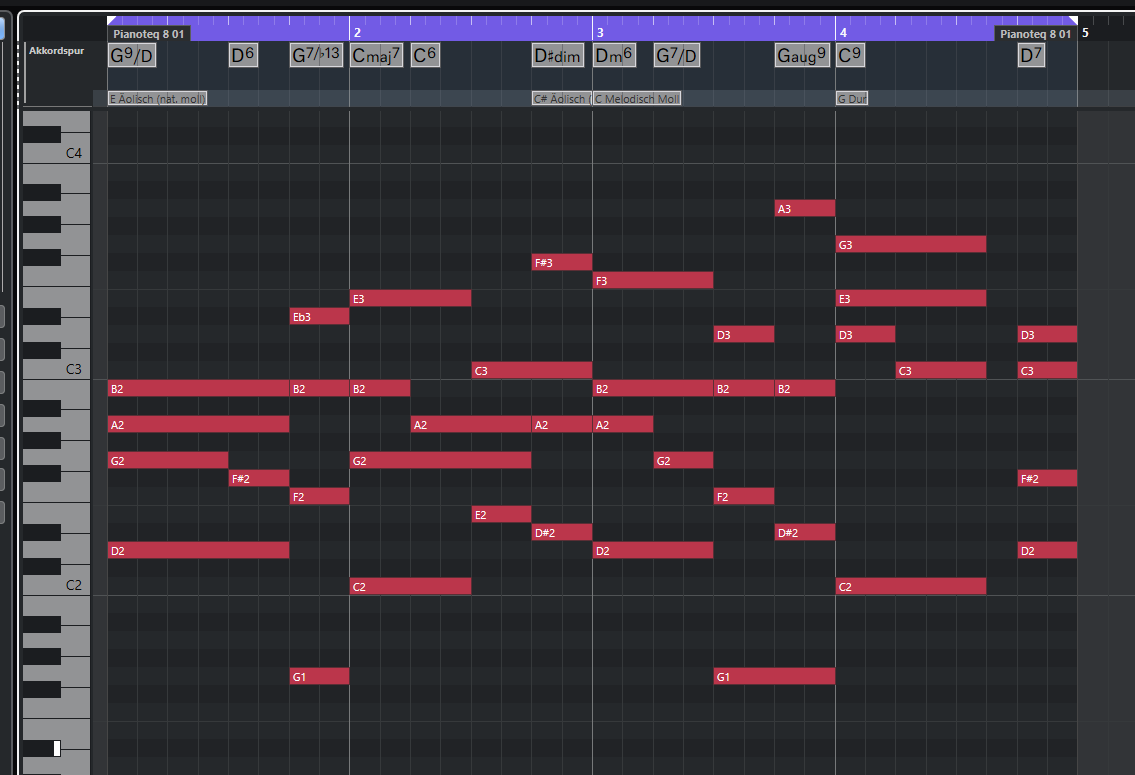Click bar 4 in the timeline ruler
This screenshot has height=775, width=1135.
pos(843,33)
